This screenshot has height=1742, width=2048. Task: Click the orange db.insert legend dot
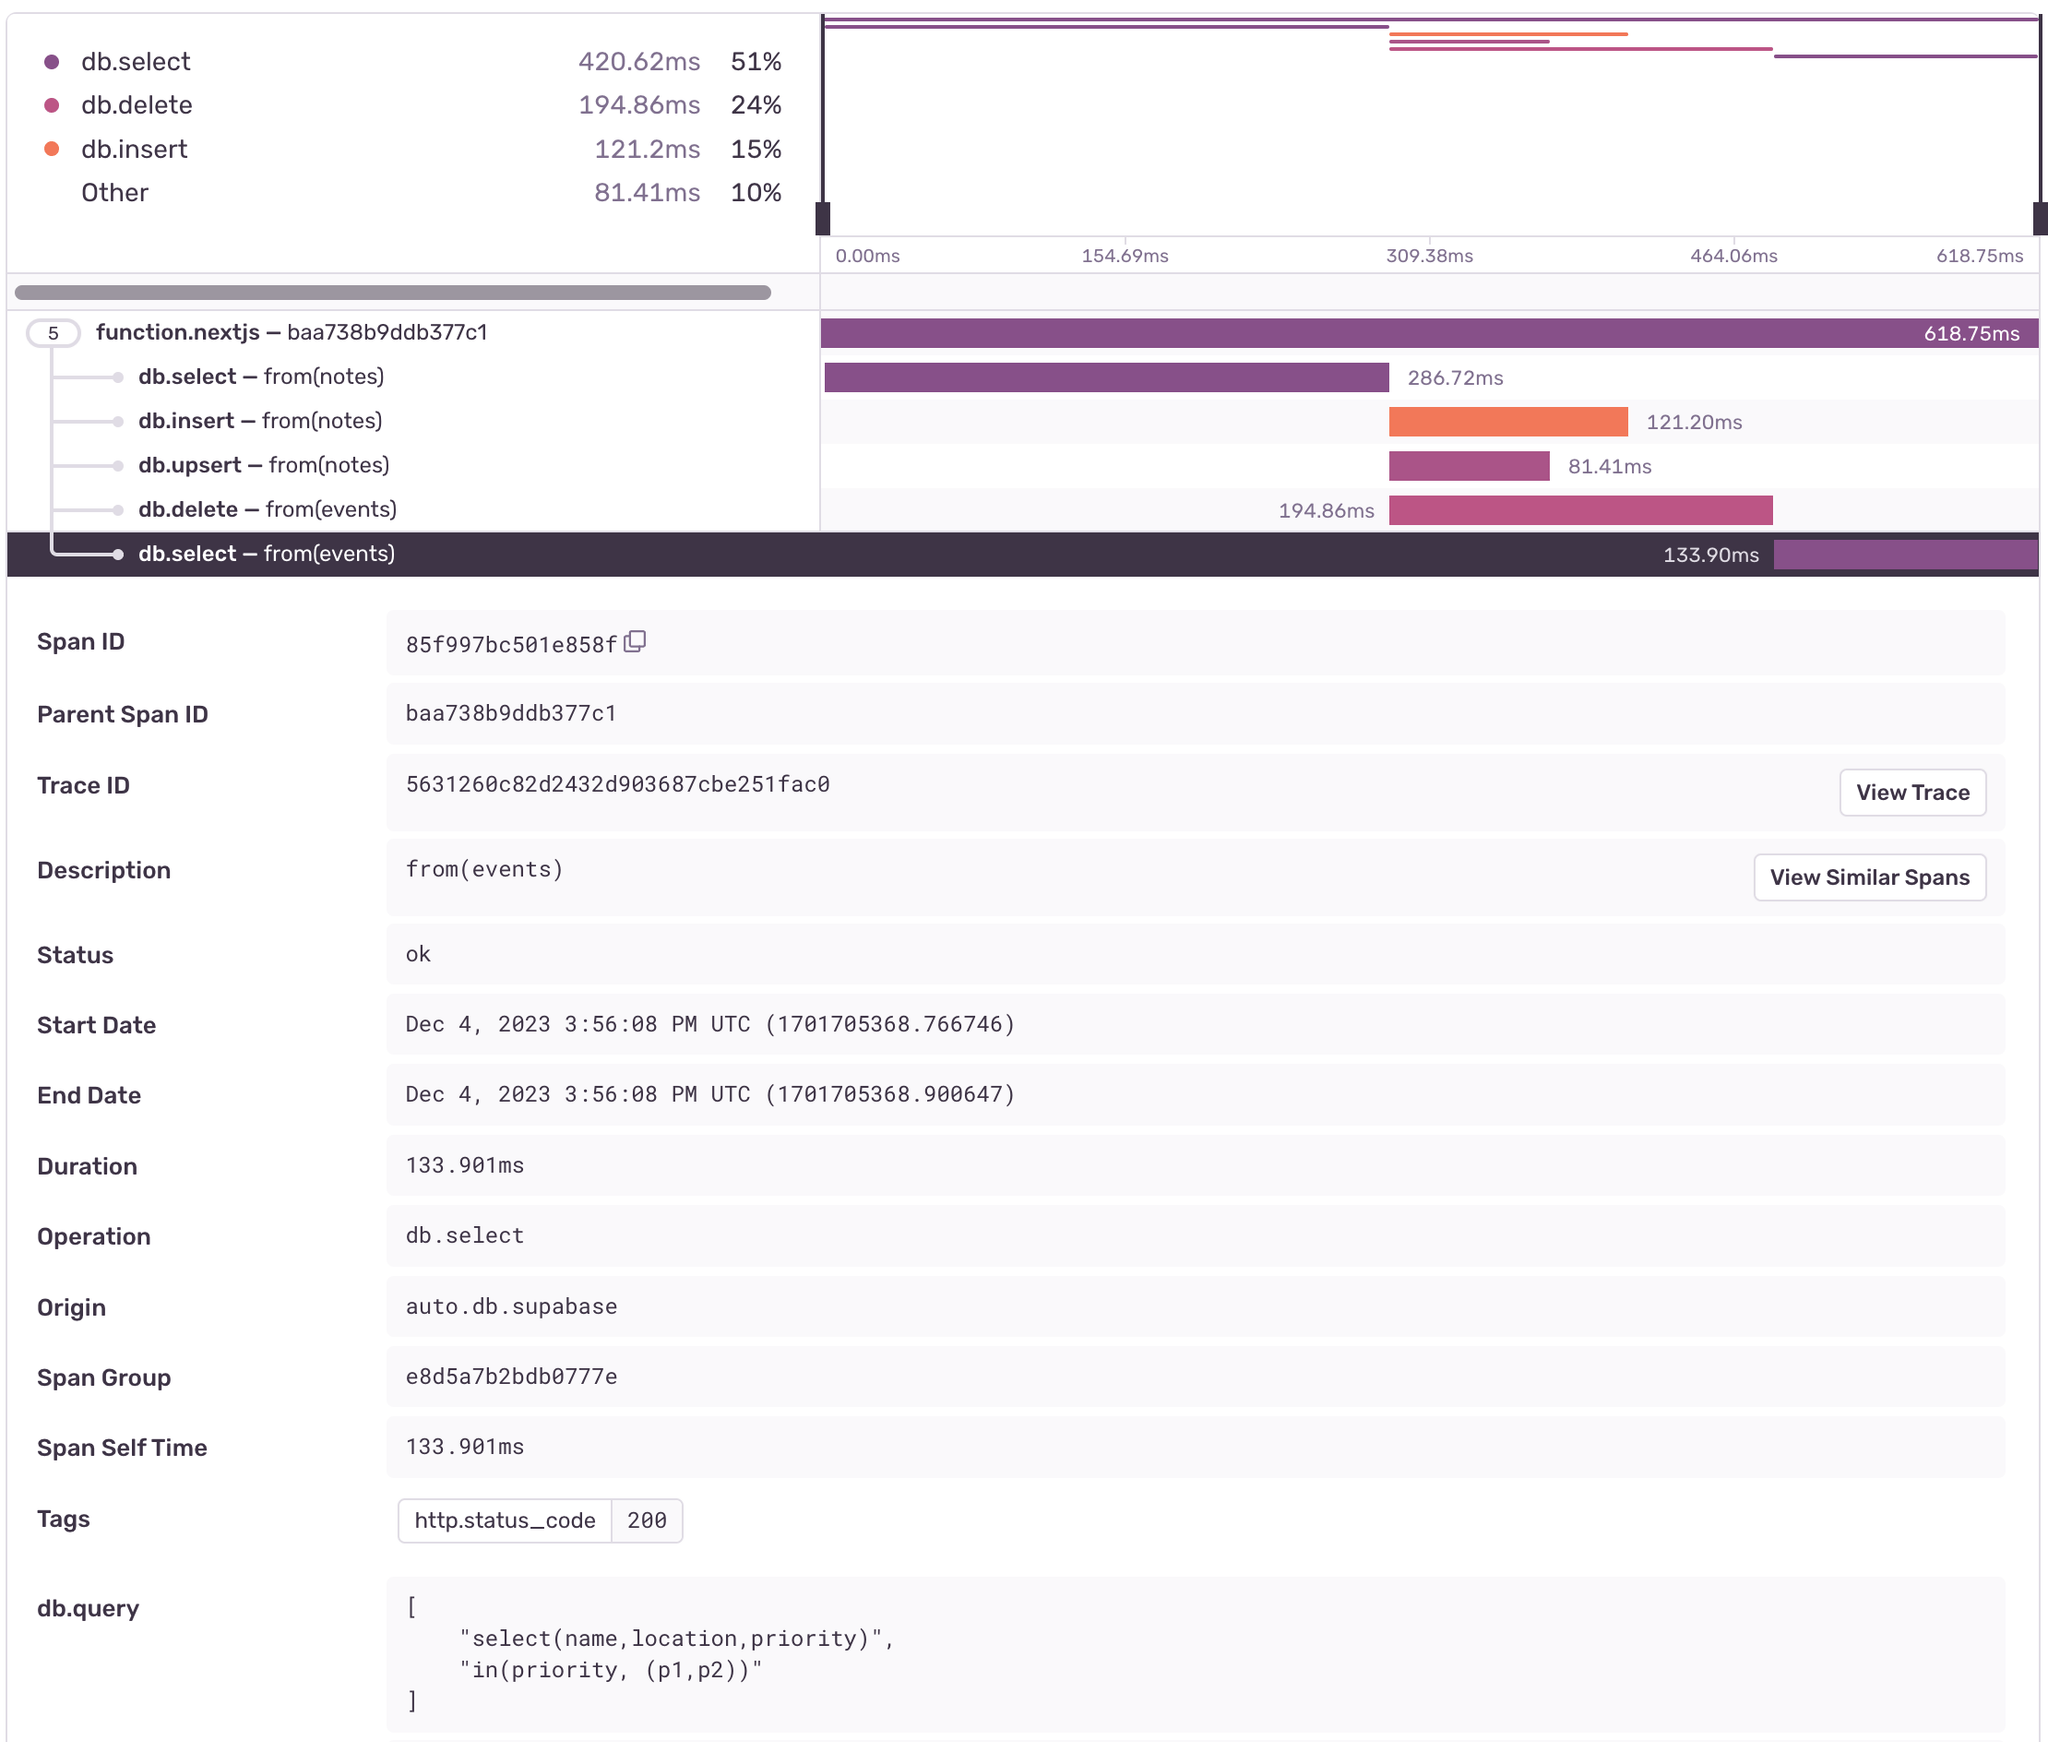coord(52,149)
